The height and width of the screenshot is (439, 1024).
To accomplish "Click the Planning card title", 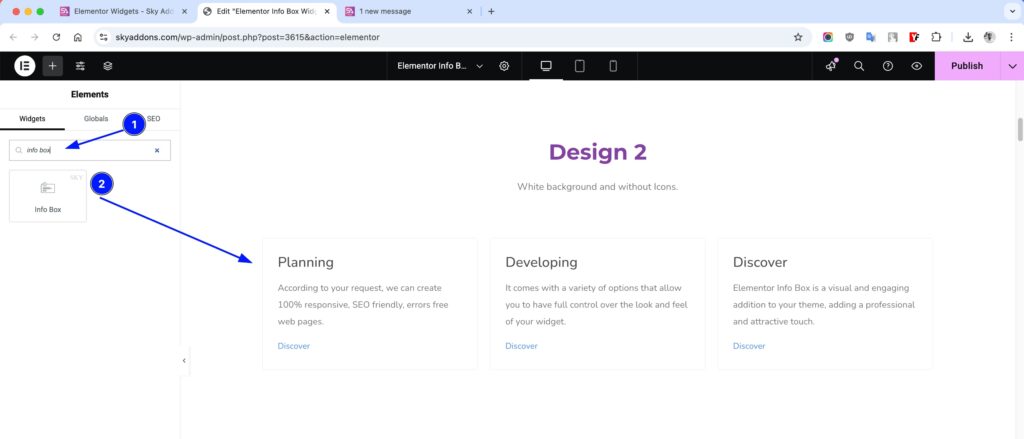I will click(x=306, y=262).
